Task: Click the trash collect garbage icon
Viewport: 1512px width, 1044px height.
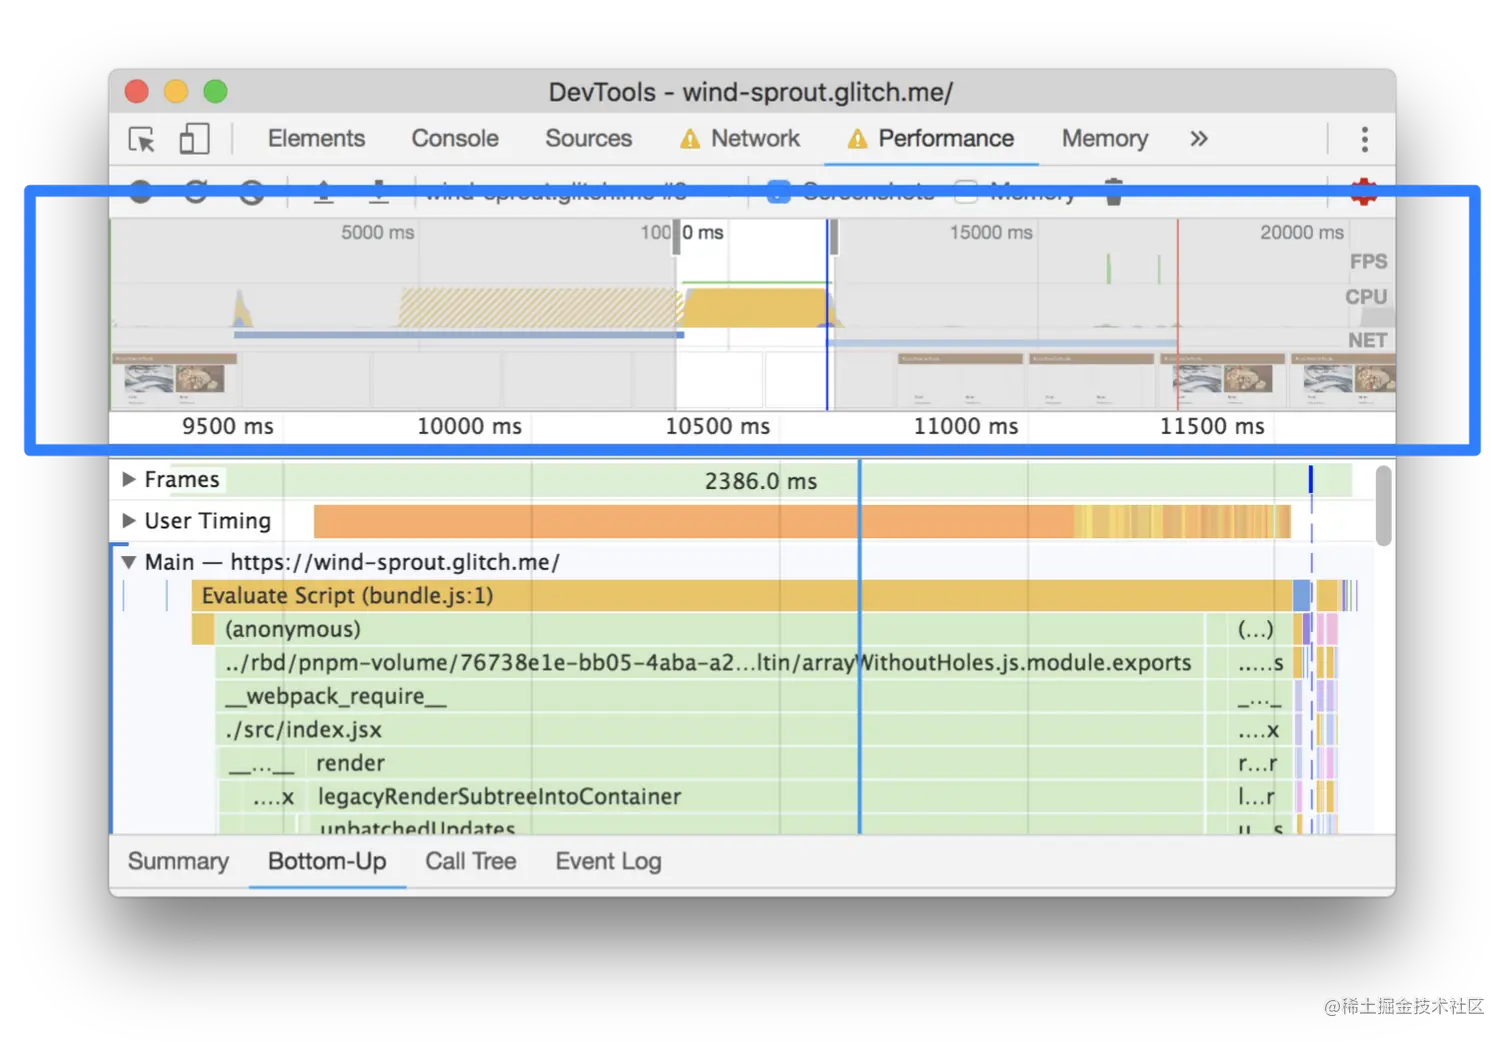Action: (1114, 191)
